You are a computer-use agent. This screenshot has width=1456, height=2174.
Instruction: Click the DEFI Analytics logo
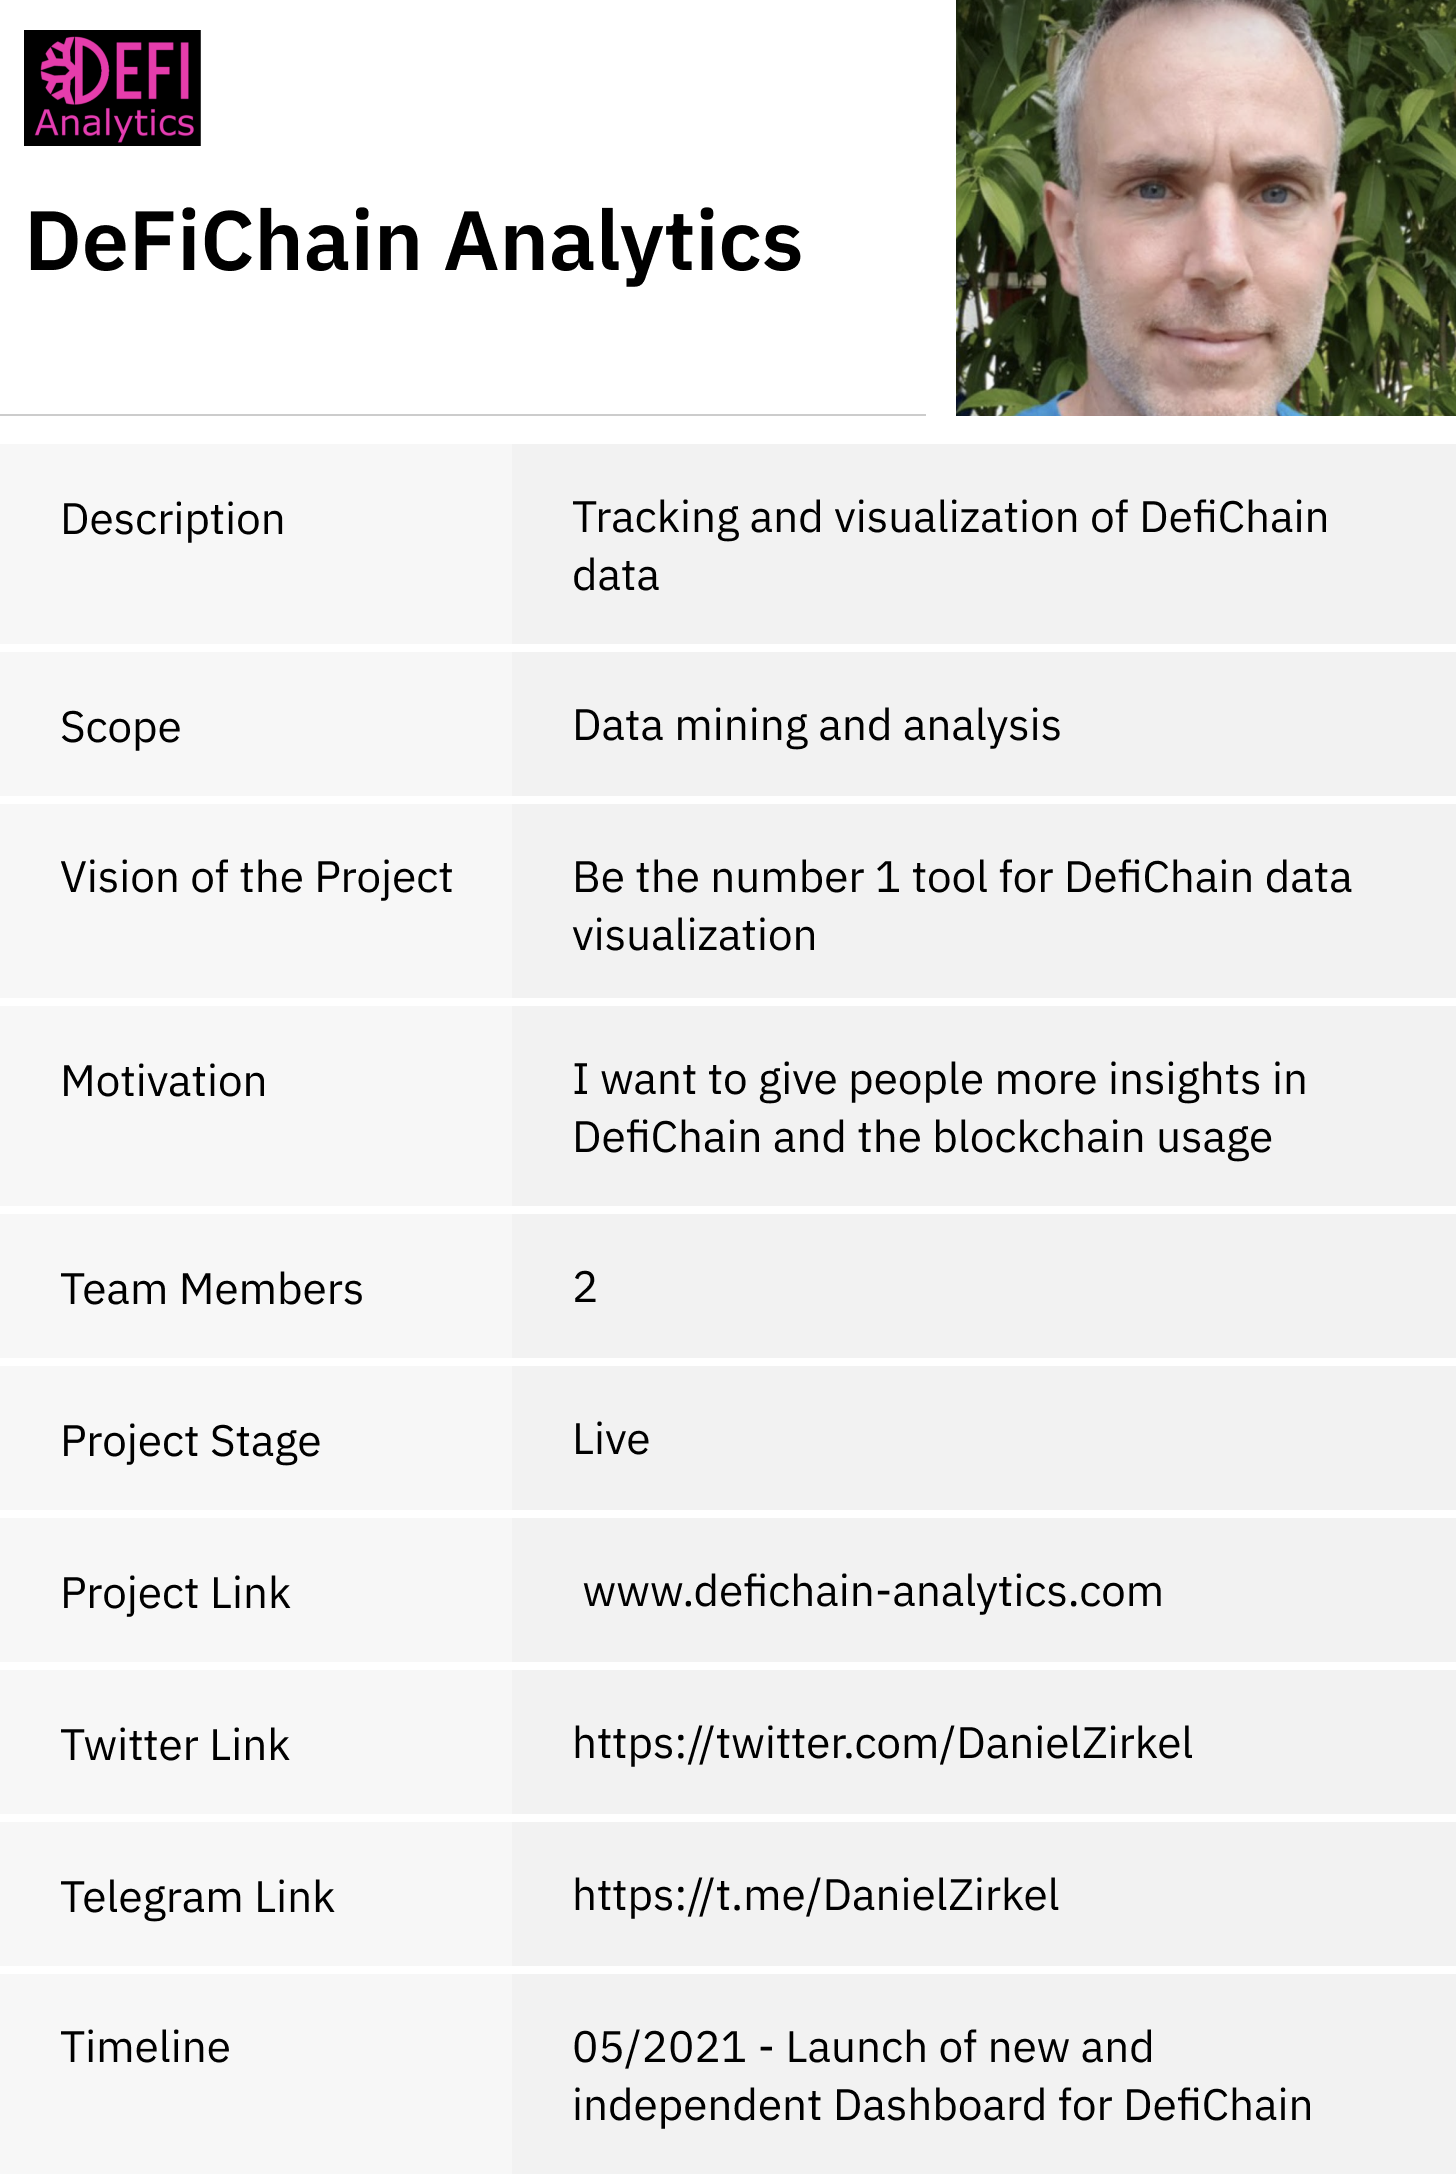pos(112,88)
